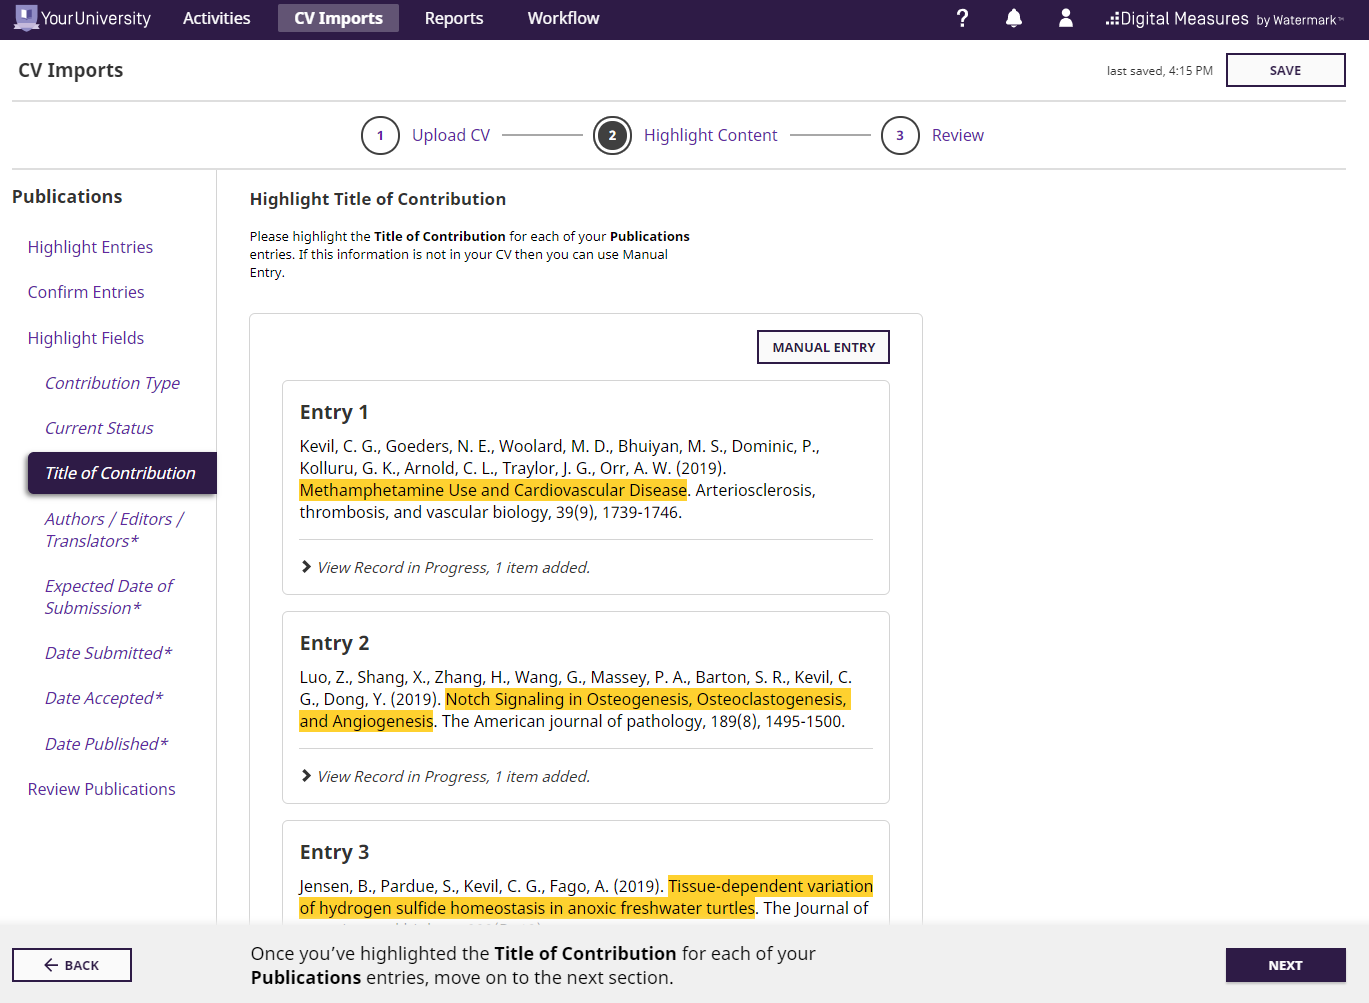The height and width of the screenshot is (1003, 1369).
Task: Go to the Workflow tab
Action: tap(563, 18)
